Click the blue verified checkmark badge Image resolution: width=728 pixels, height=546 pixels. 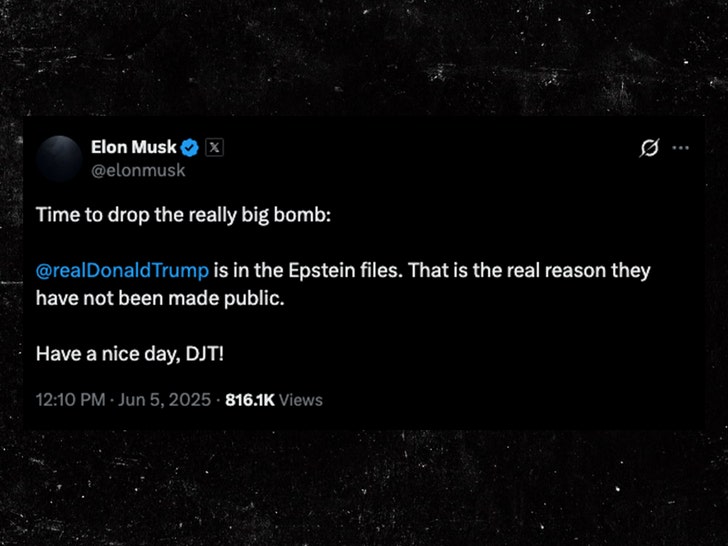pos(190,148)
